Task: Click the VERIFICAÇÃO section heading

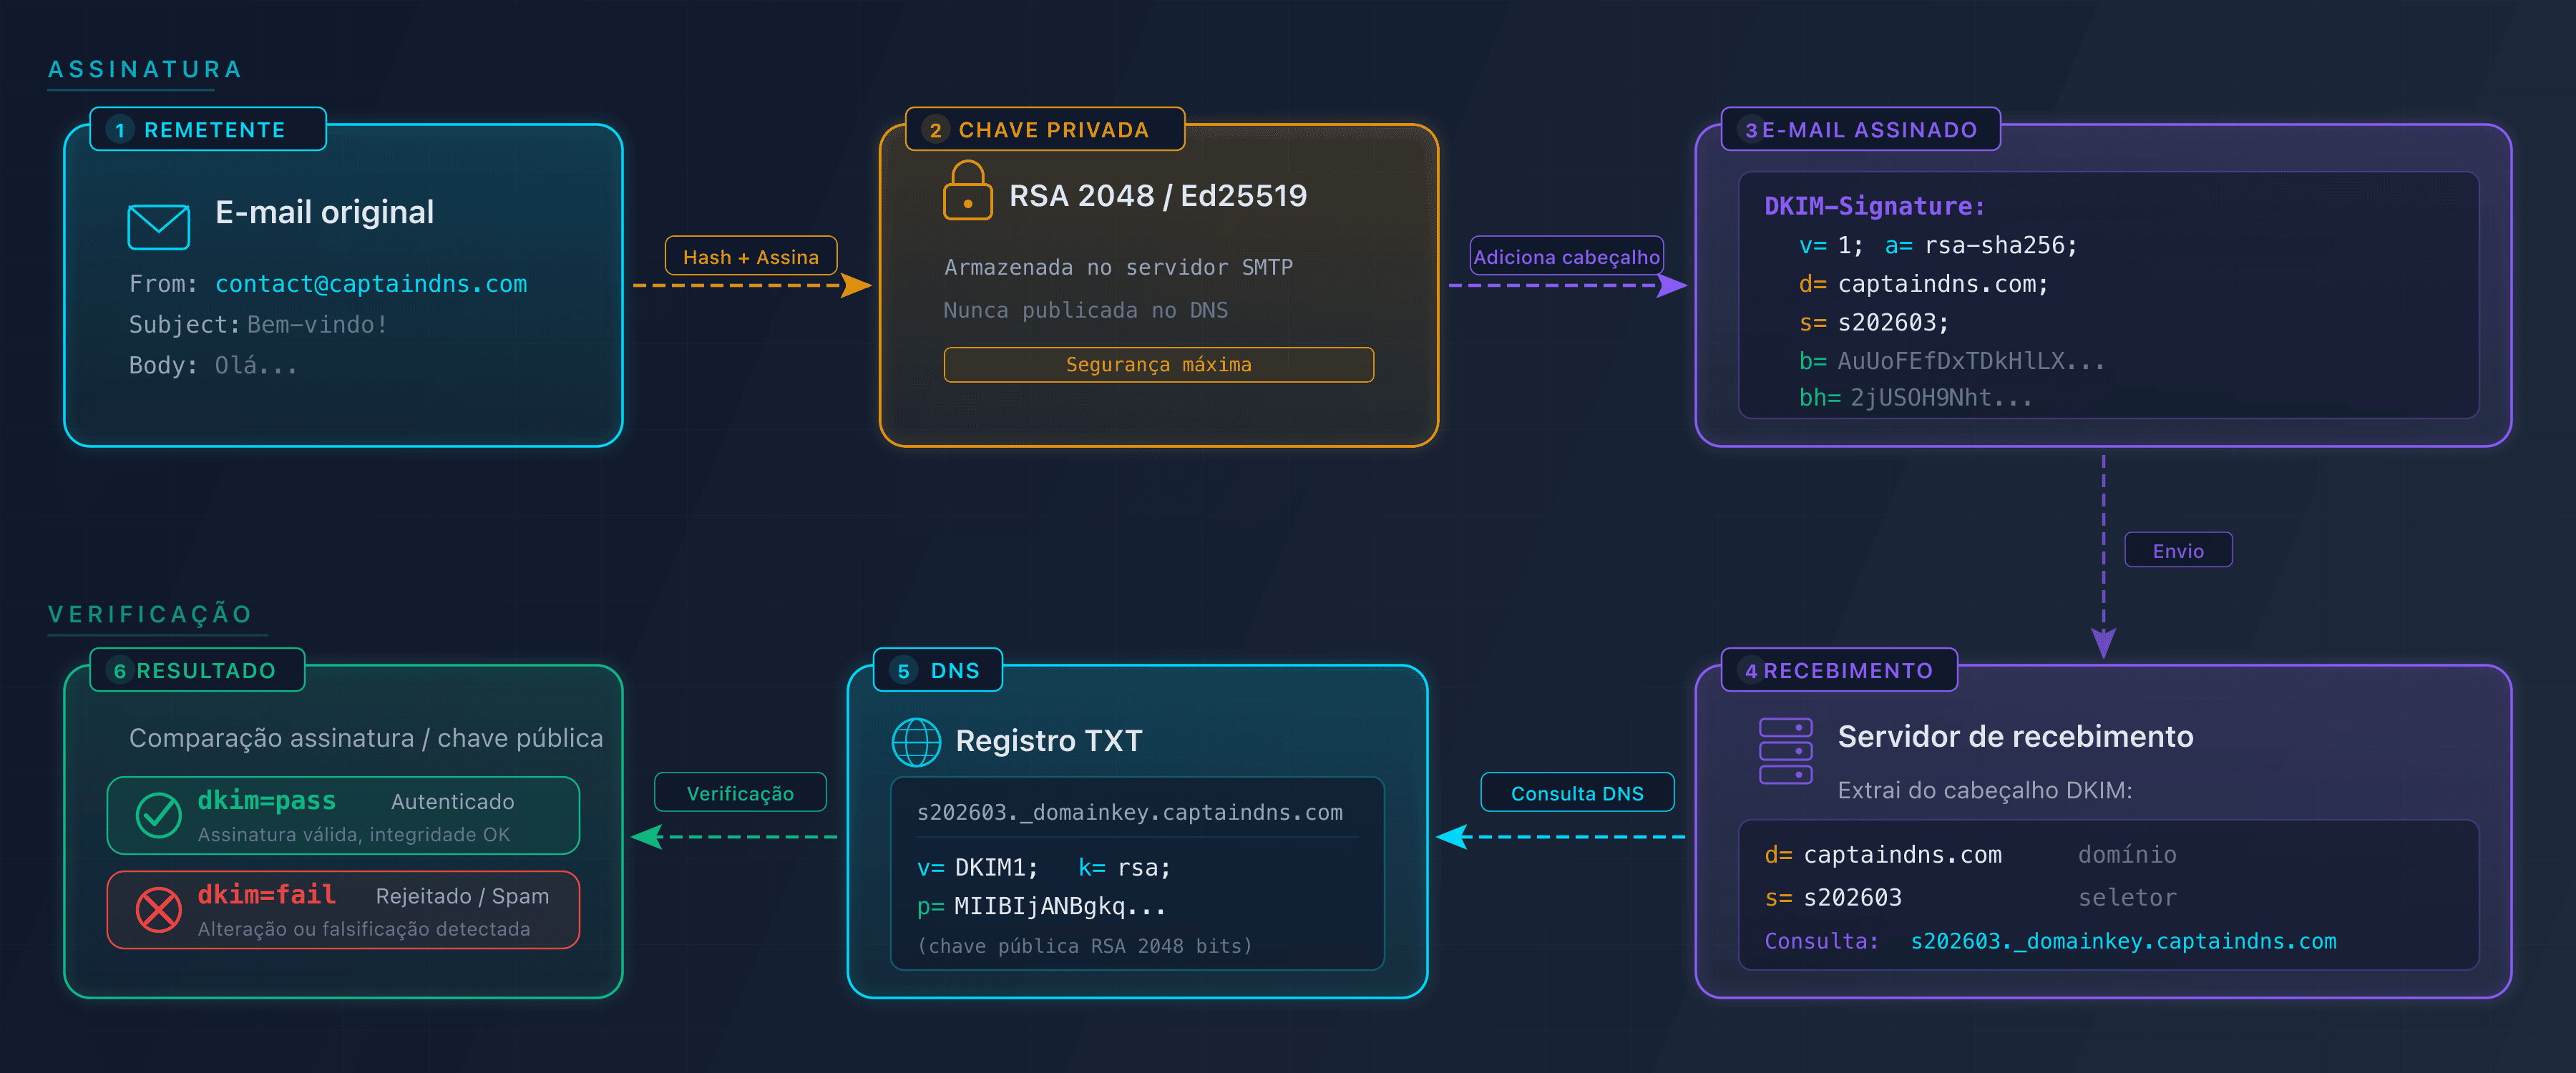Action: coord(150,614)
